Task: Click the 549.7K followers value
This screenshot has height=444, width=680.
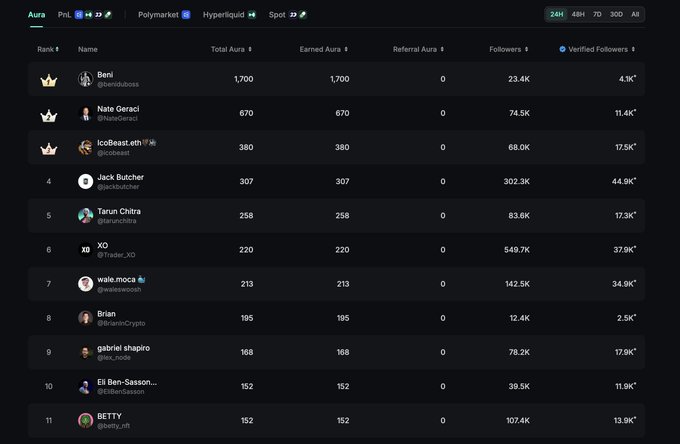Action: pos(517,250)
